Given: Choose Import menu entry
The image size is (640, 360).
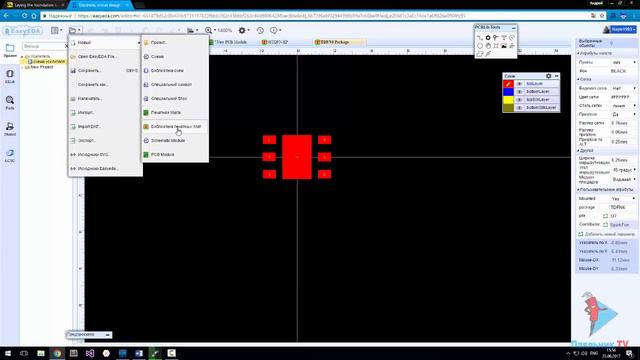Looking at the screenshot, I should click(x=105, y=112).
